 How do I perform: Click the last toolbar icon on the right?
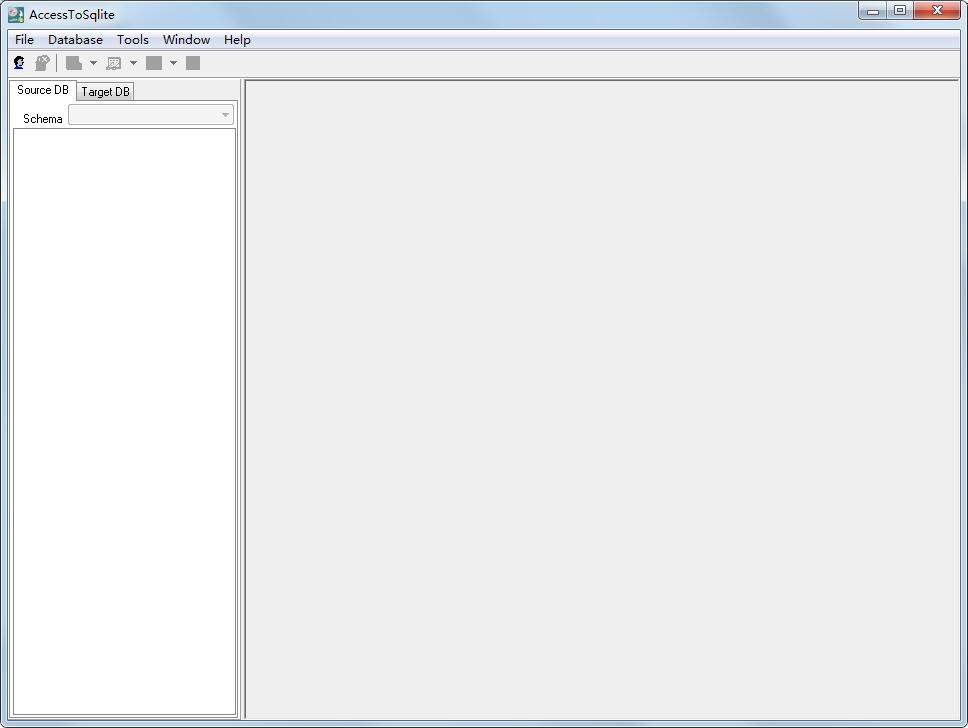tap(192, 62)
